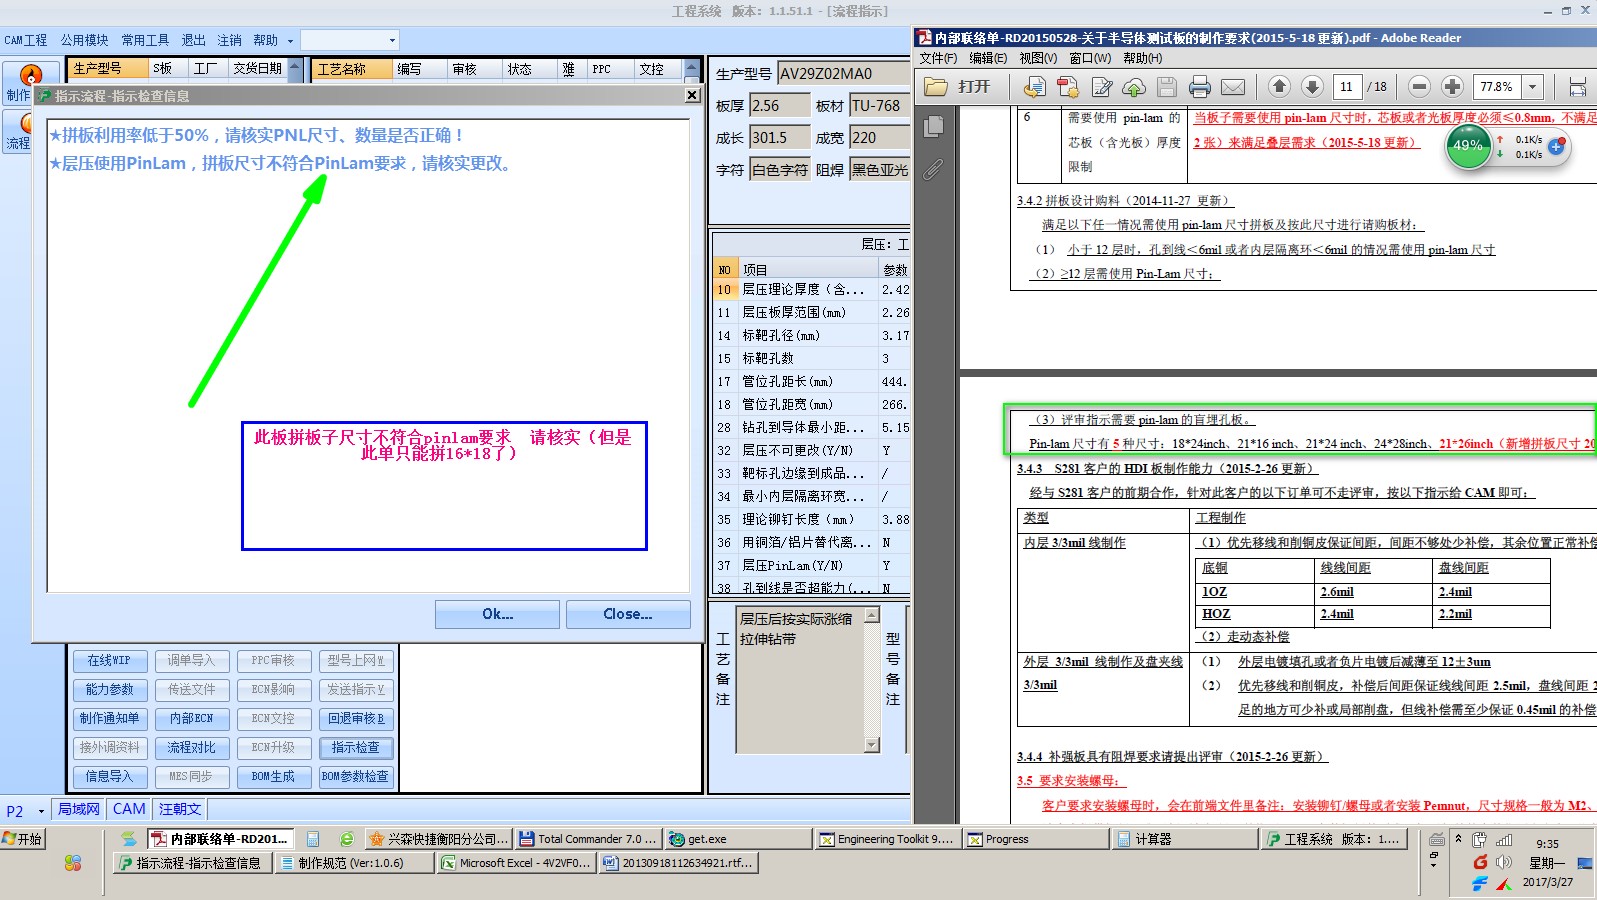1597x900 pixels.
Task: Open the CAM工程 menu
Action: pos(26,40)
